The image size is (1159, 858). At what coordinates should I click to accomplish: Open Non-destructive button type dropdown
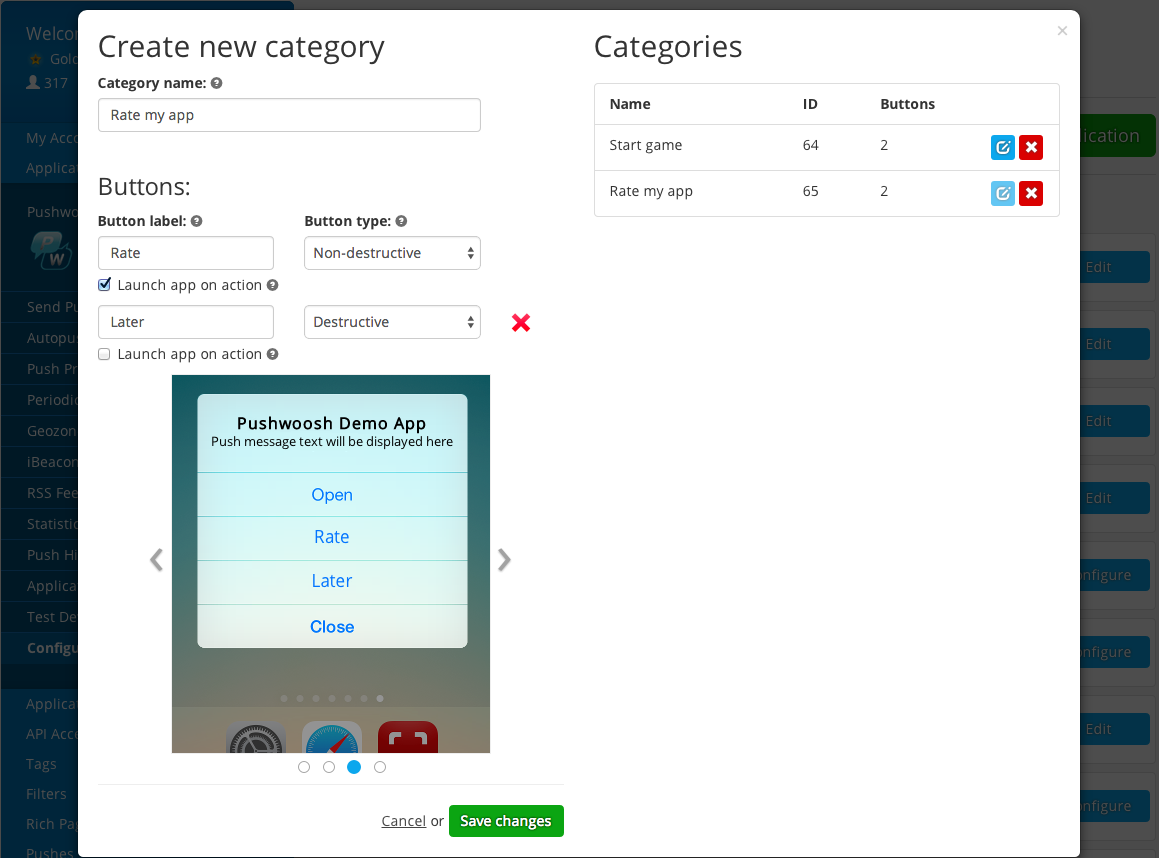pos(392,253)
